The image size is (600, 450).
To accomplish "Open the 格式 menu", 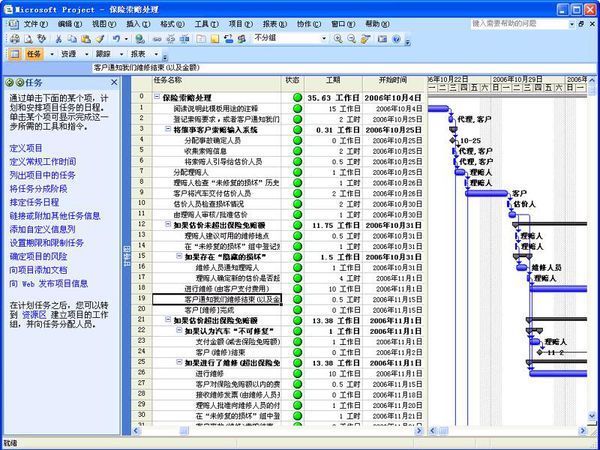I will coord(172,24).
